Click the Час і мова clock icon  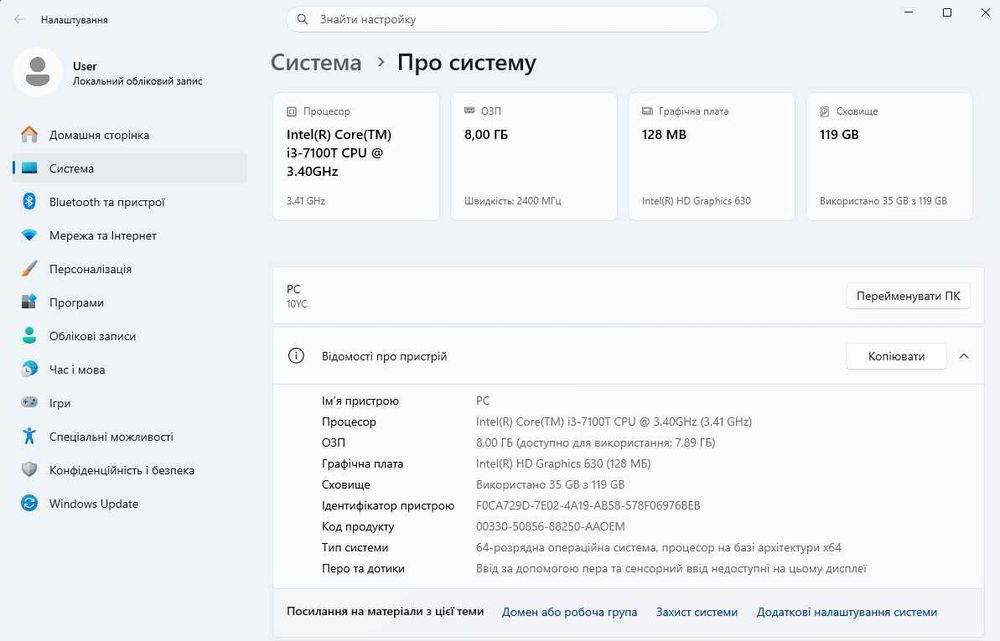click(29, 369)
